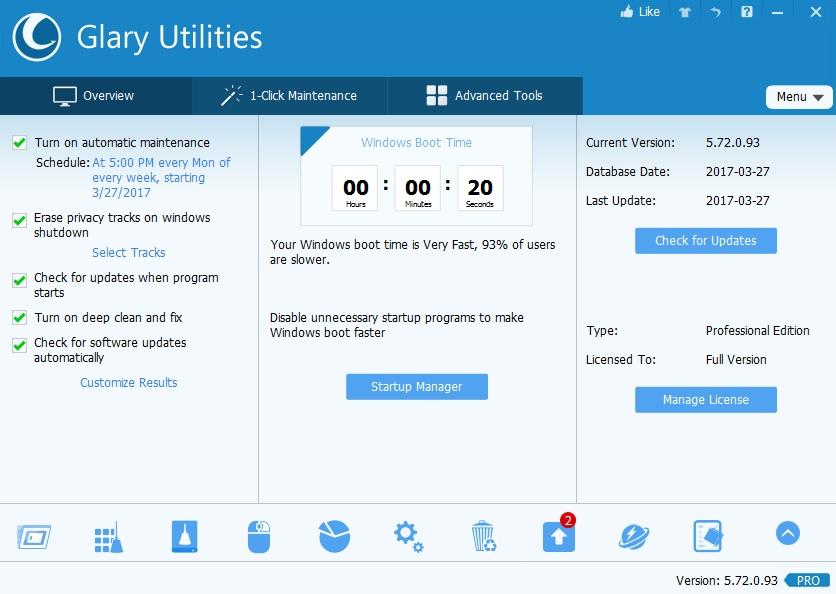Viewport: 836px width, 594px height.
Task: Click the status bar Version: 5.72.0.93 text
Action: [727, 581]
